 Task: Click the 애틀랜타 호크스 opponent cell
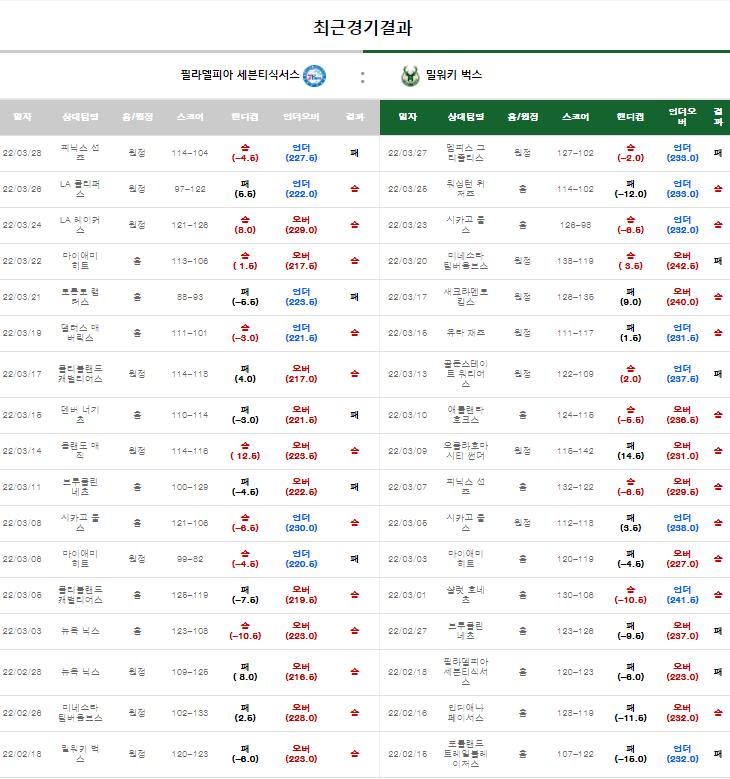[466, 415]
